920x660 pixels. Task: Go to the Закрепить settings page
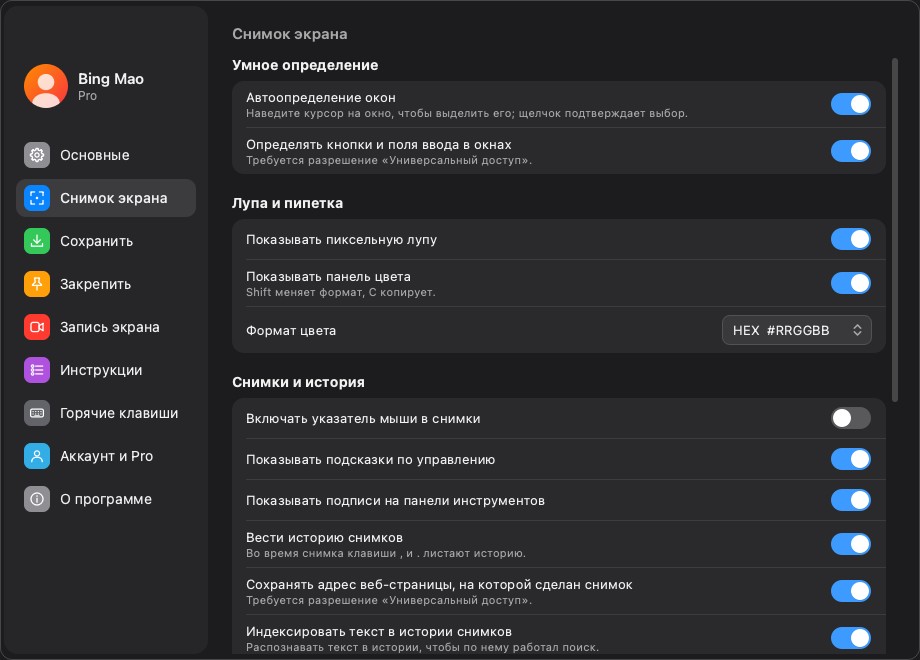(x=106, y=284)
